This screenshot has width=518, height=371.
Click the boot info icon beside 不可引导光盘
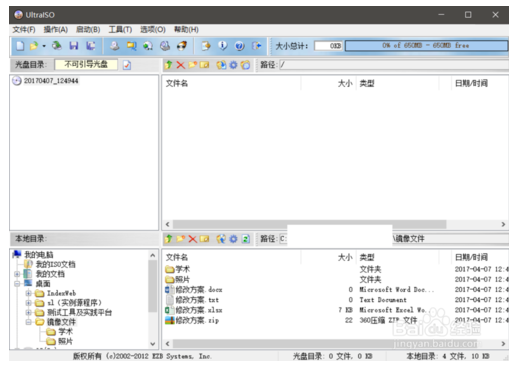click(127, 65)
